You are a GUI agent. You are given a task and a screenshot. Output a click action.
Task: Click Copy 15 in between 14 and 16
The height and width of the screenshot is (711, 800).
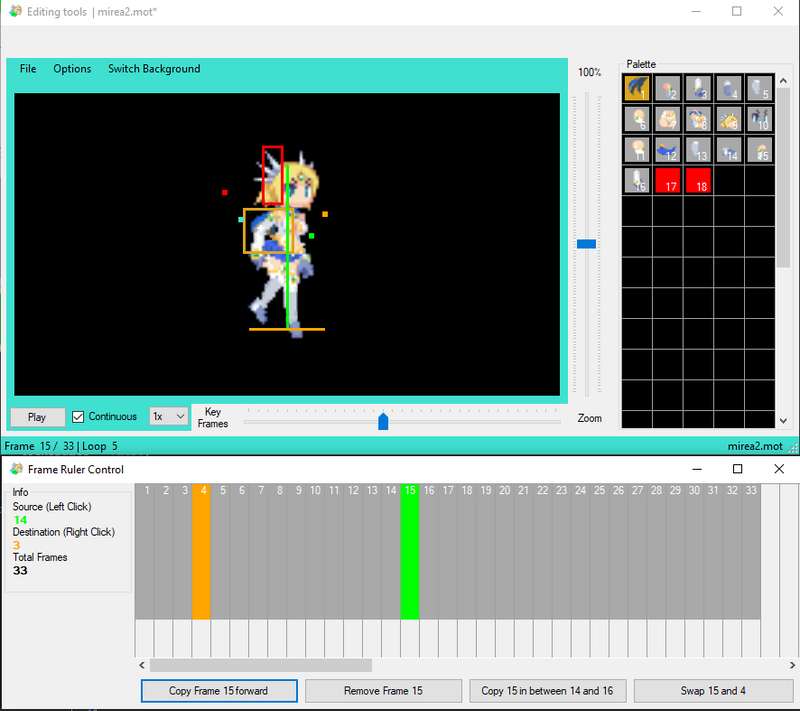[547, 691]
